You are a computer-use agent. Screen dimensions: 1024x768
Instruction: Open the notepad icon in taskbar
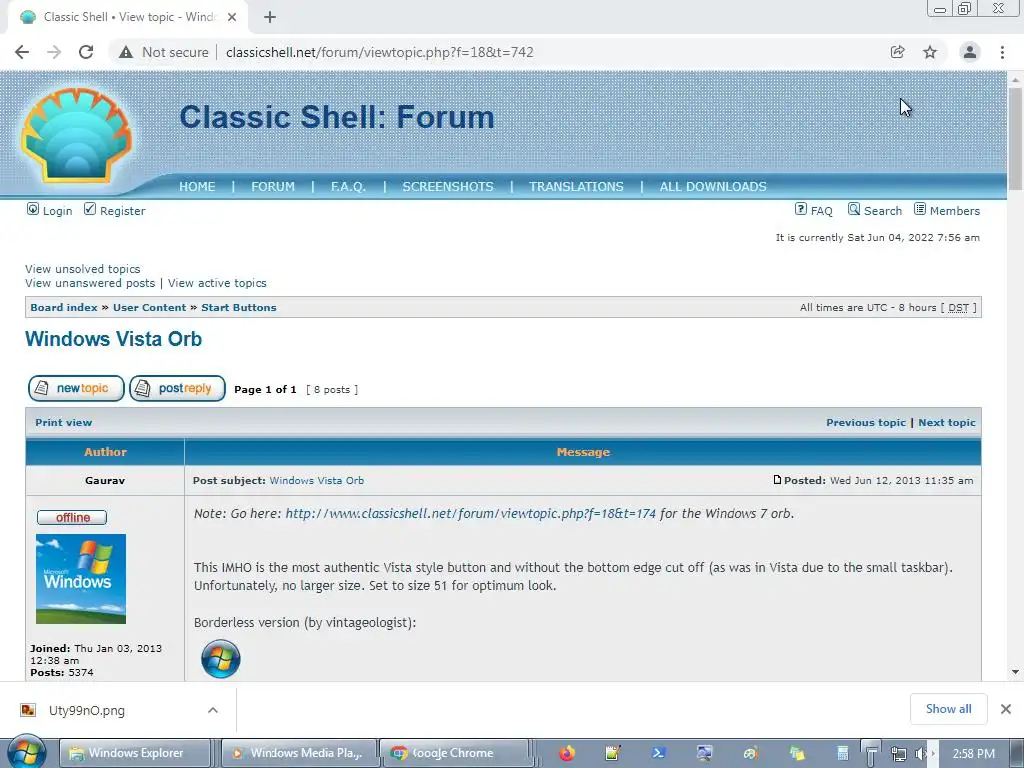coord(613,753)
